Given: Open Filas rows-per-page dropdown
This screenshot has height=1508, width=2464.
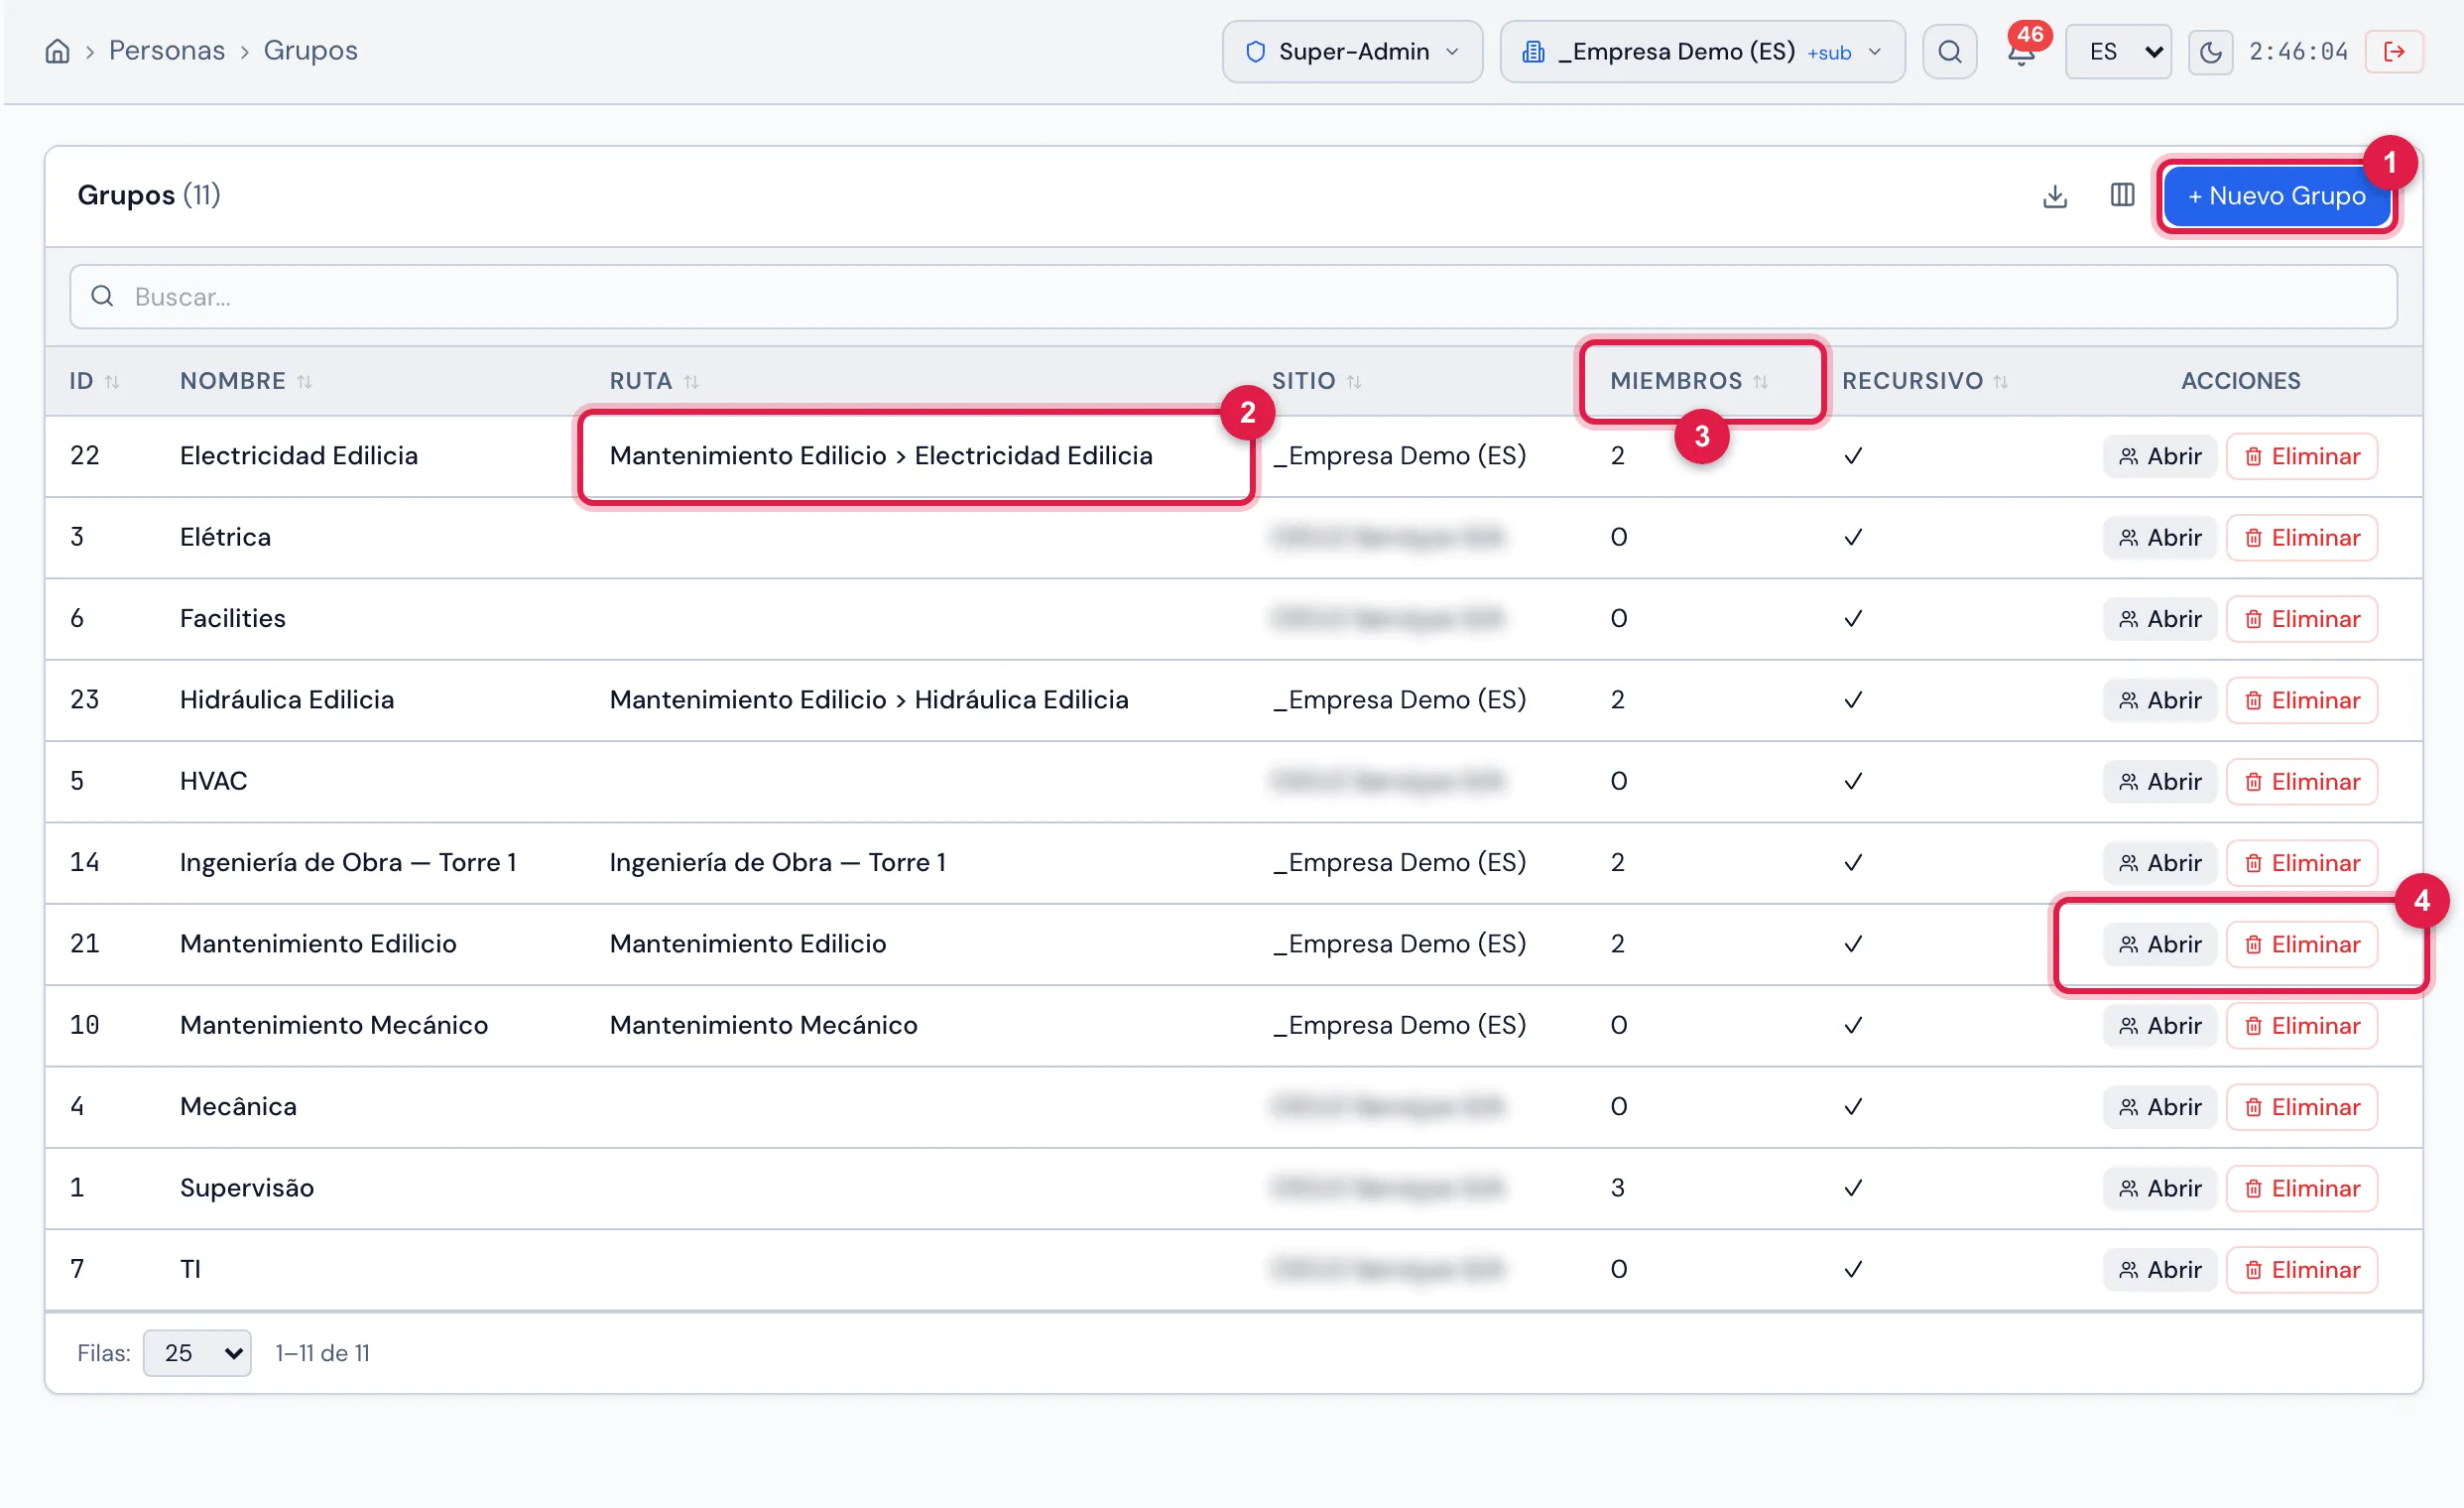Looking at the screenshot, I should pyautogui.click(x=197, y=1353).
